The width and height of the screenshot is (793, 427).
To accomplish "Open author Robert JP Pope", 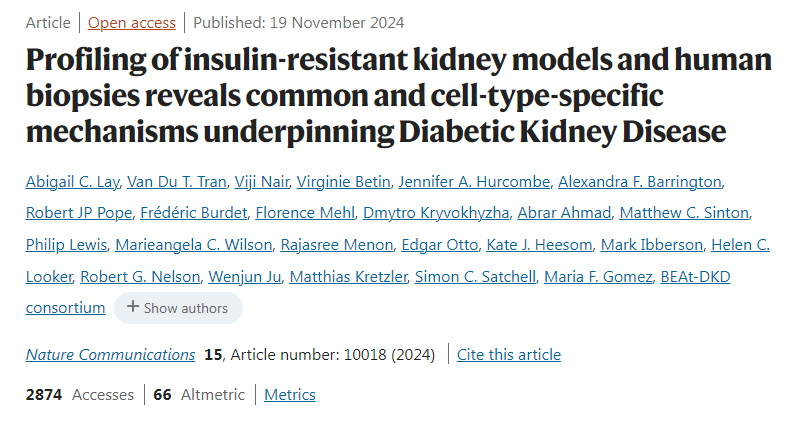I will [76, 213].
